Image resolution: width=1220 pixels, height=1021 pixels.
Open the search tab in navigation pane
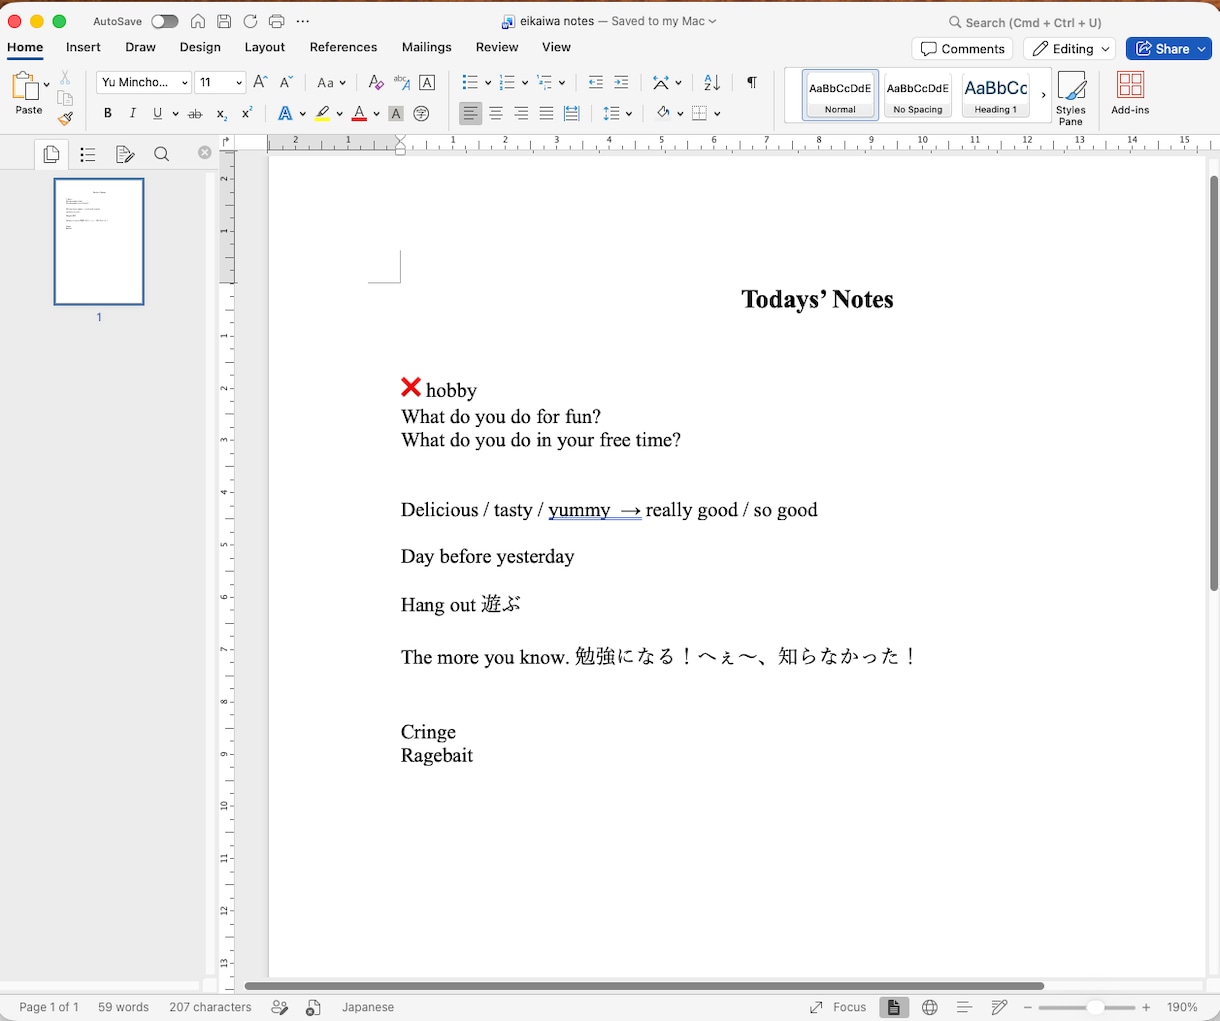[x=161, y=154]
